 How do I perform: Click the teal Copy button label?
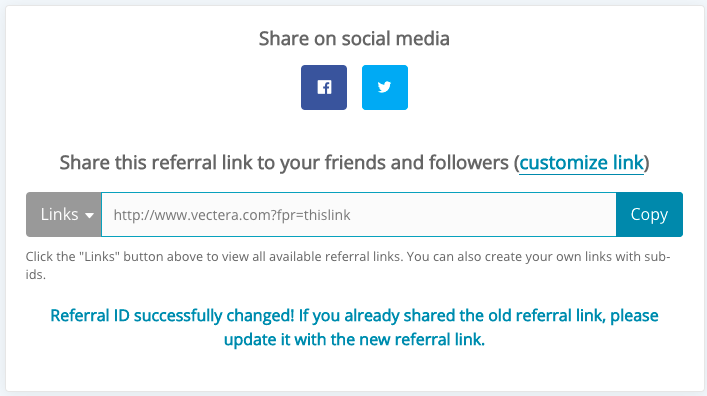click(x=649, y=215)
